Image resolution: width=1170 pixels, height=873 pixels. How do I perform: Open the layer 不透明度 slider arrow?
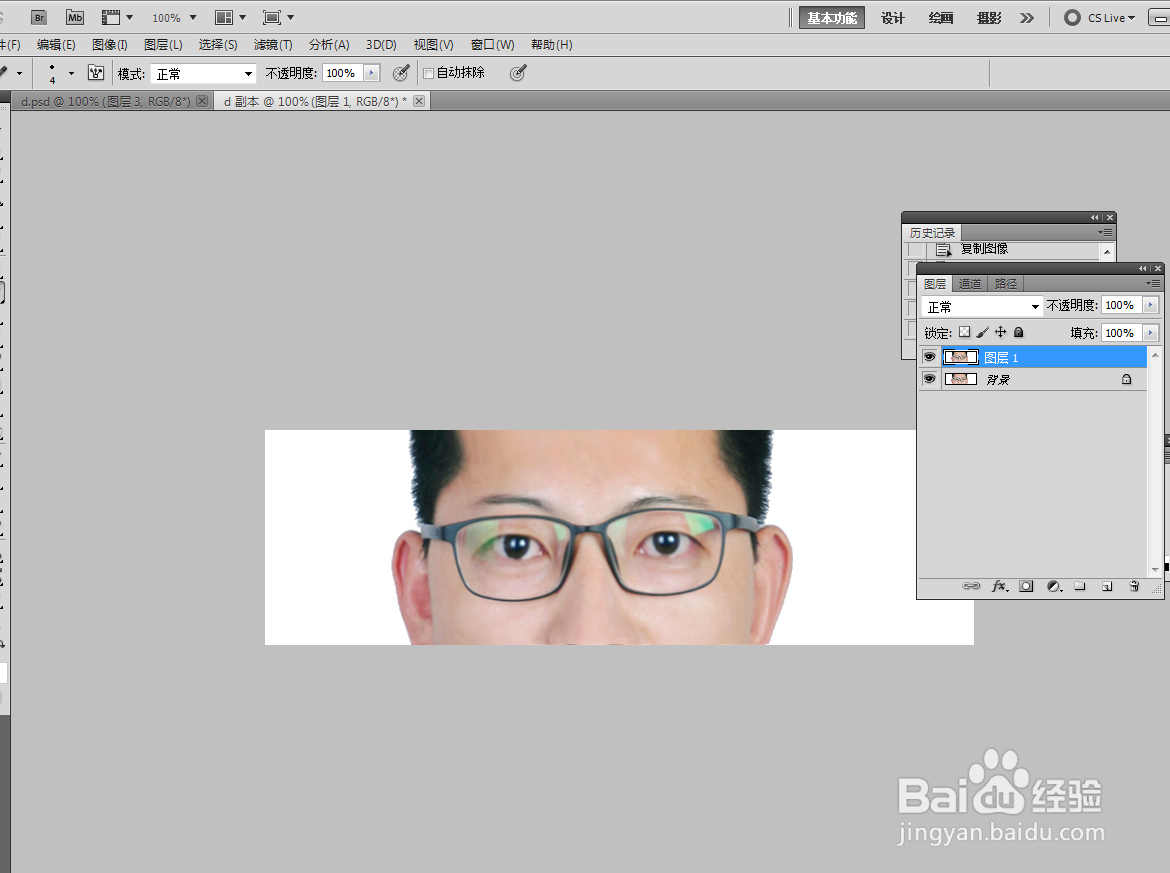point(1151,305)
